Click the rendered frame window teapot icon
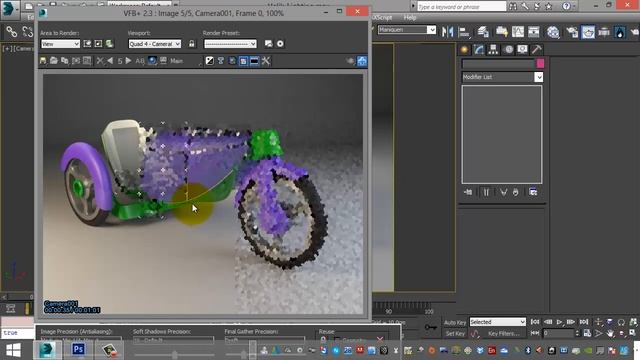640x360 pixels. pyautogui.click(x=588, y=32)
